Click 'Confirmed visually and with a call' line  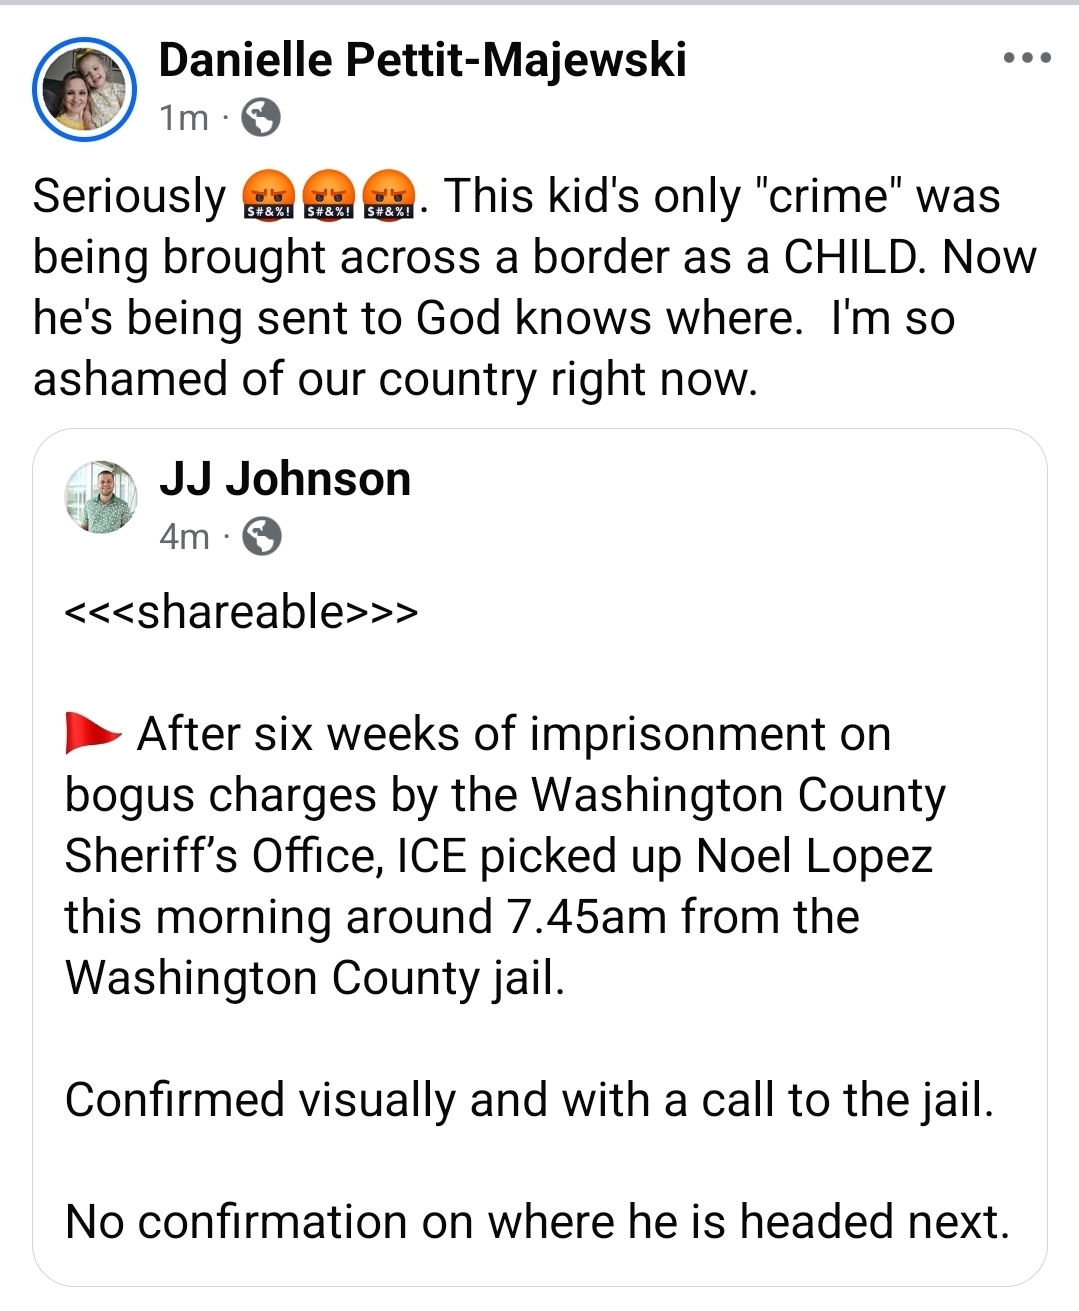coord(529,1100)
